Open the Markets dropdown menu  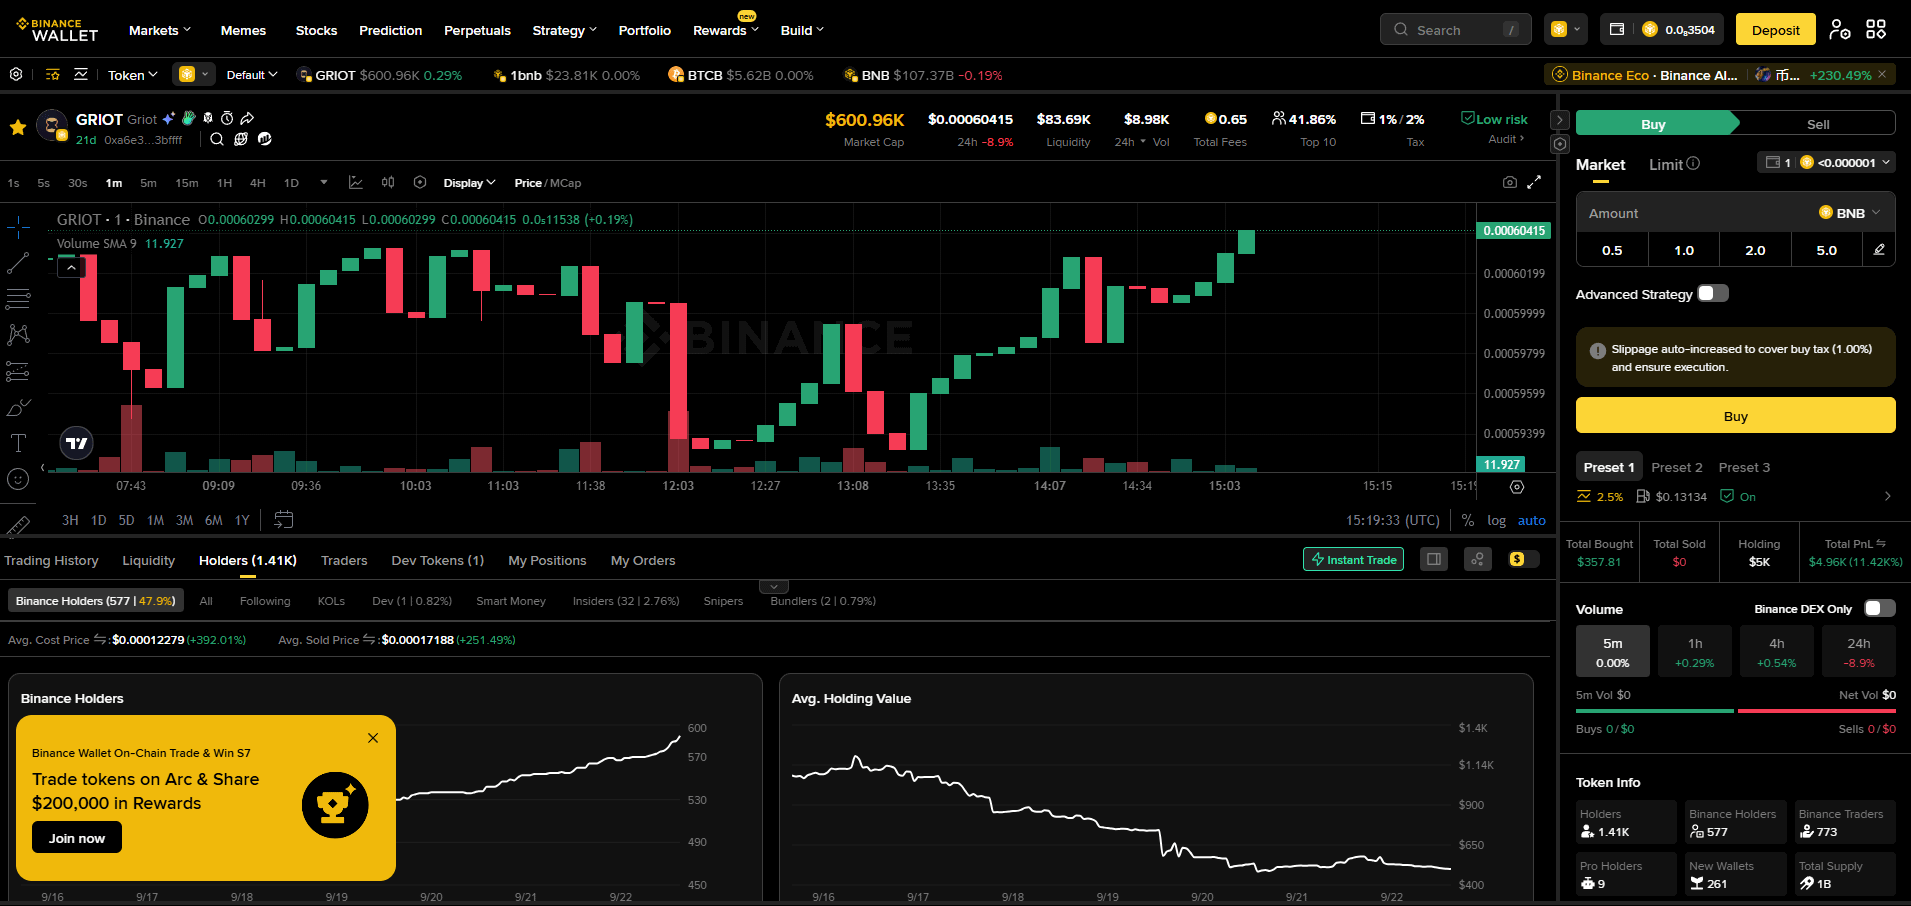point(160,30)
